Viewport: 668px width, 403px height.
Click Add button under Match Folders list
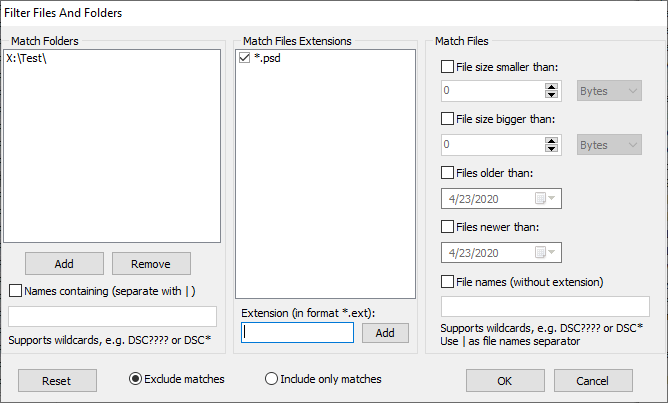(64, 263)
